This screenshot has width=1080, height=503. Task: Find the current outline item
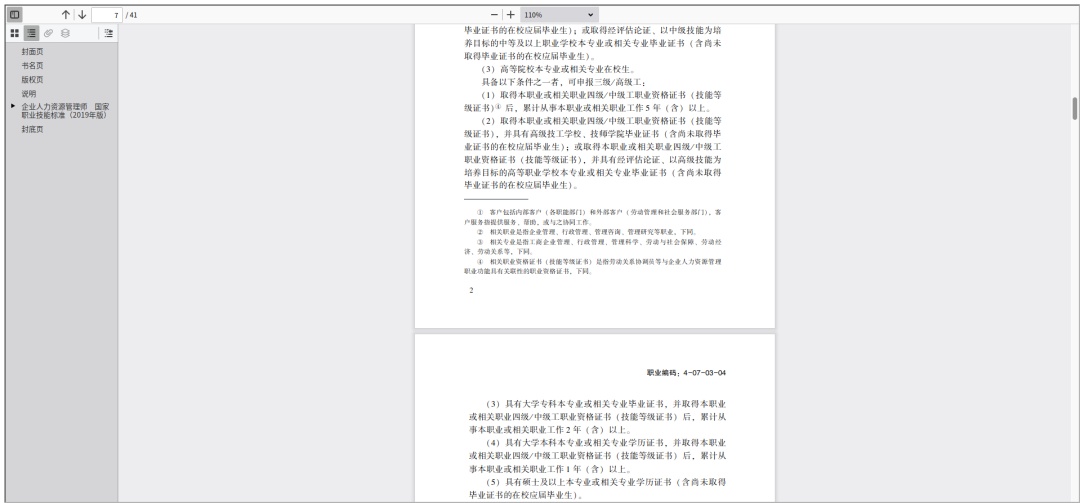click(107, 32)
